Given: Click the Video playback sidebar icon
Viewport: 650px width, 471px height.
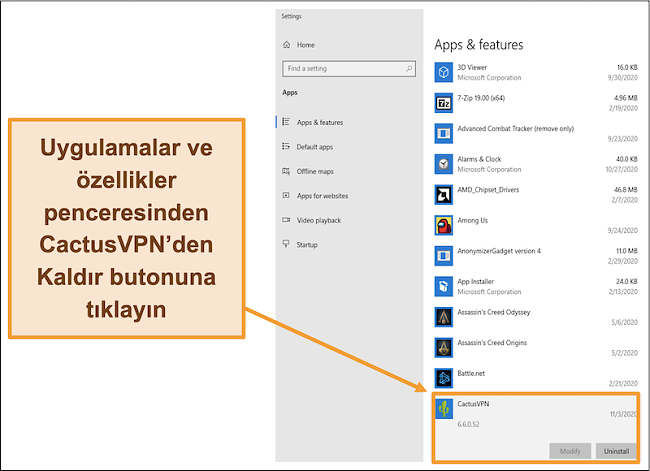Looking at the screenshot, I should point(286,220).
